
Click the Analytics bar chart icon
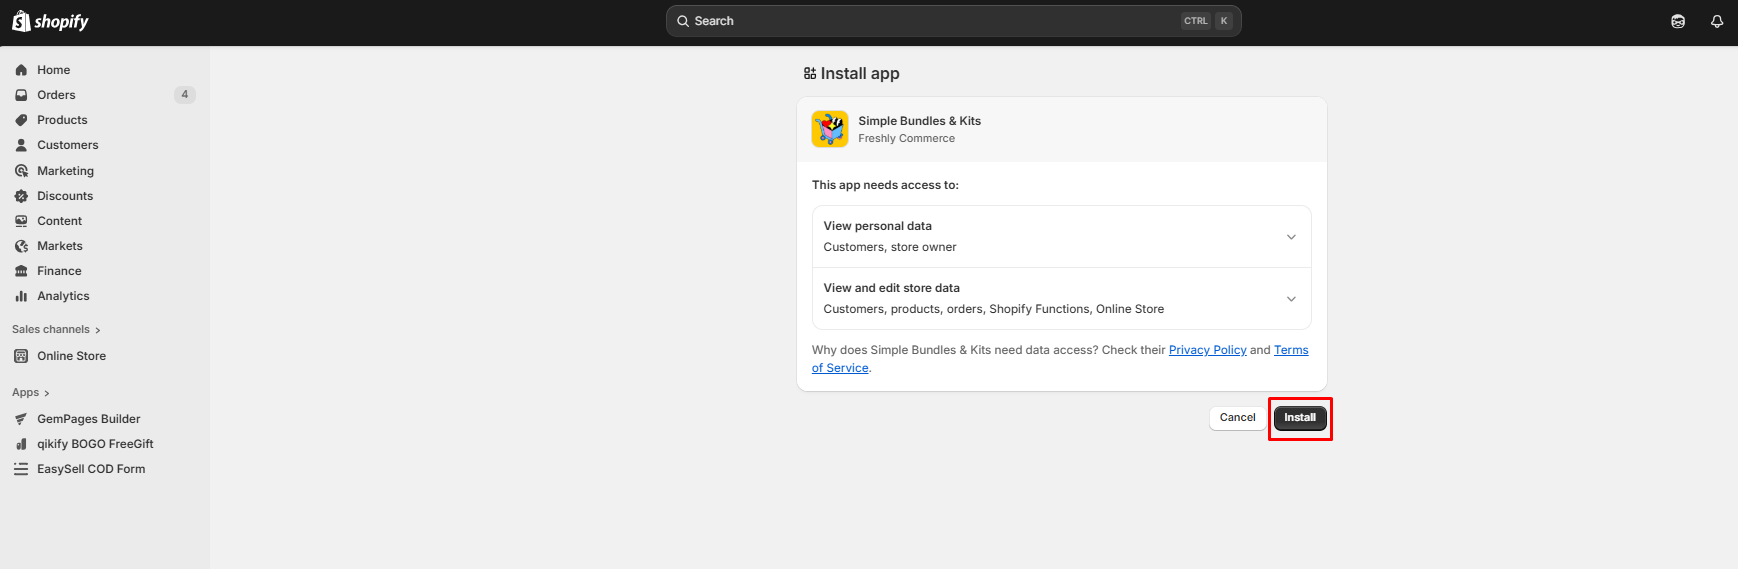[x=21, y=296]
